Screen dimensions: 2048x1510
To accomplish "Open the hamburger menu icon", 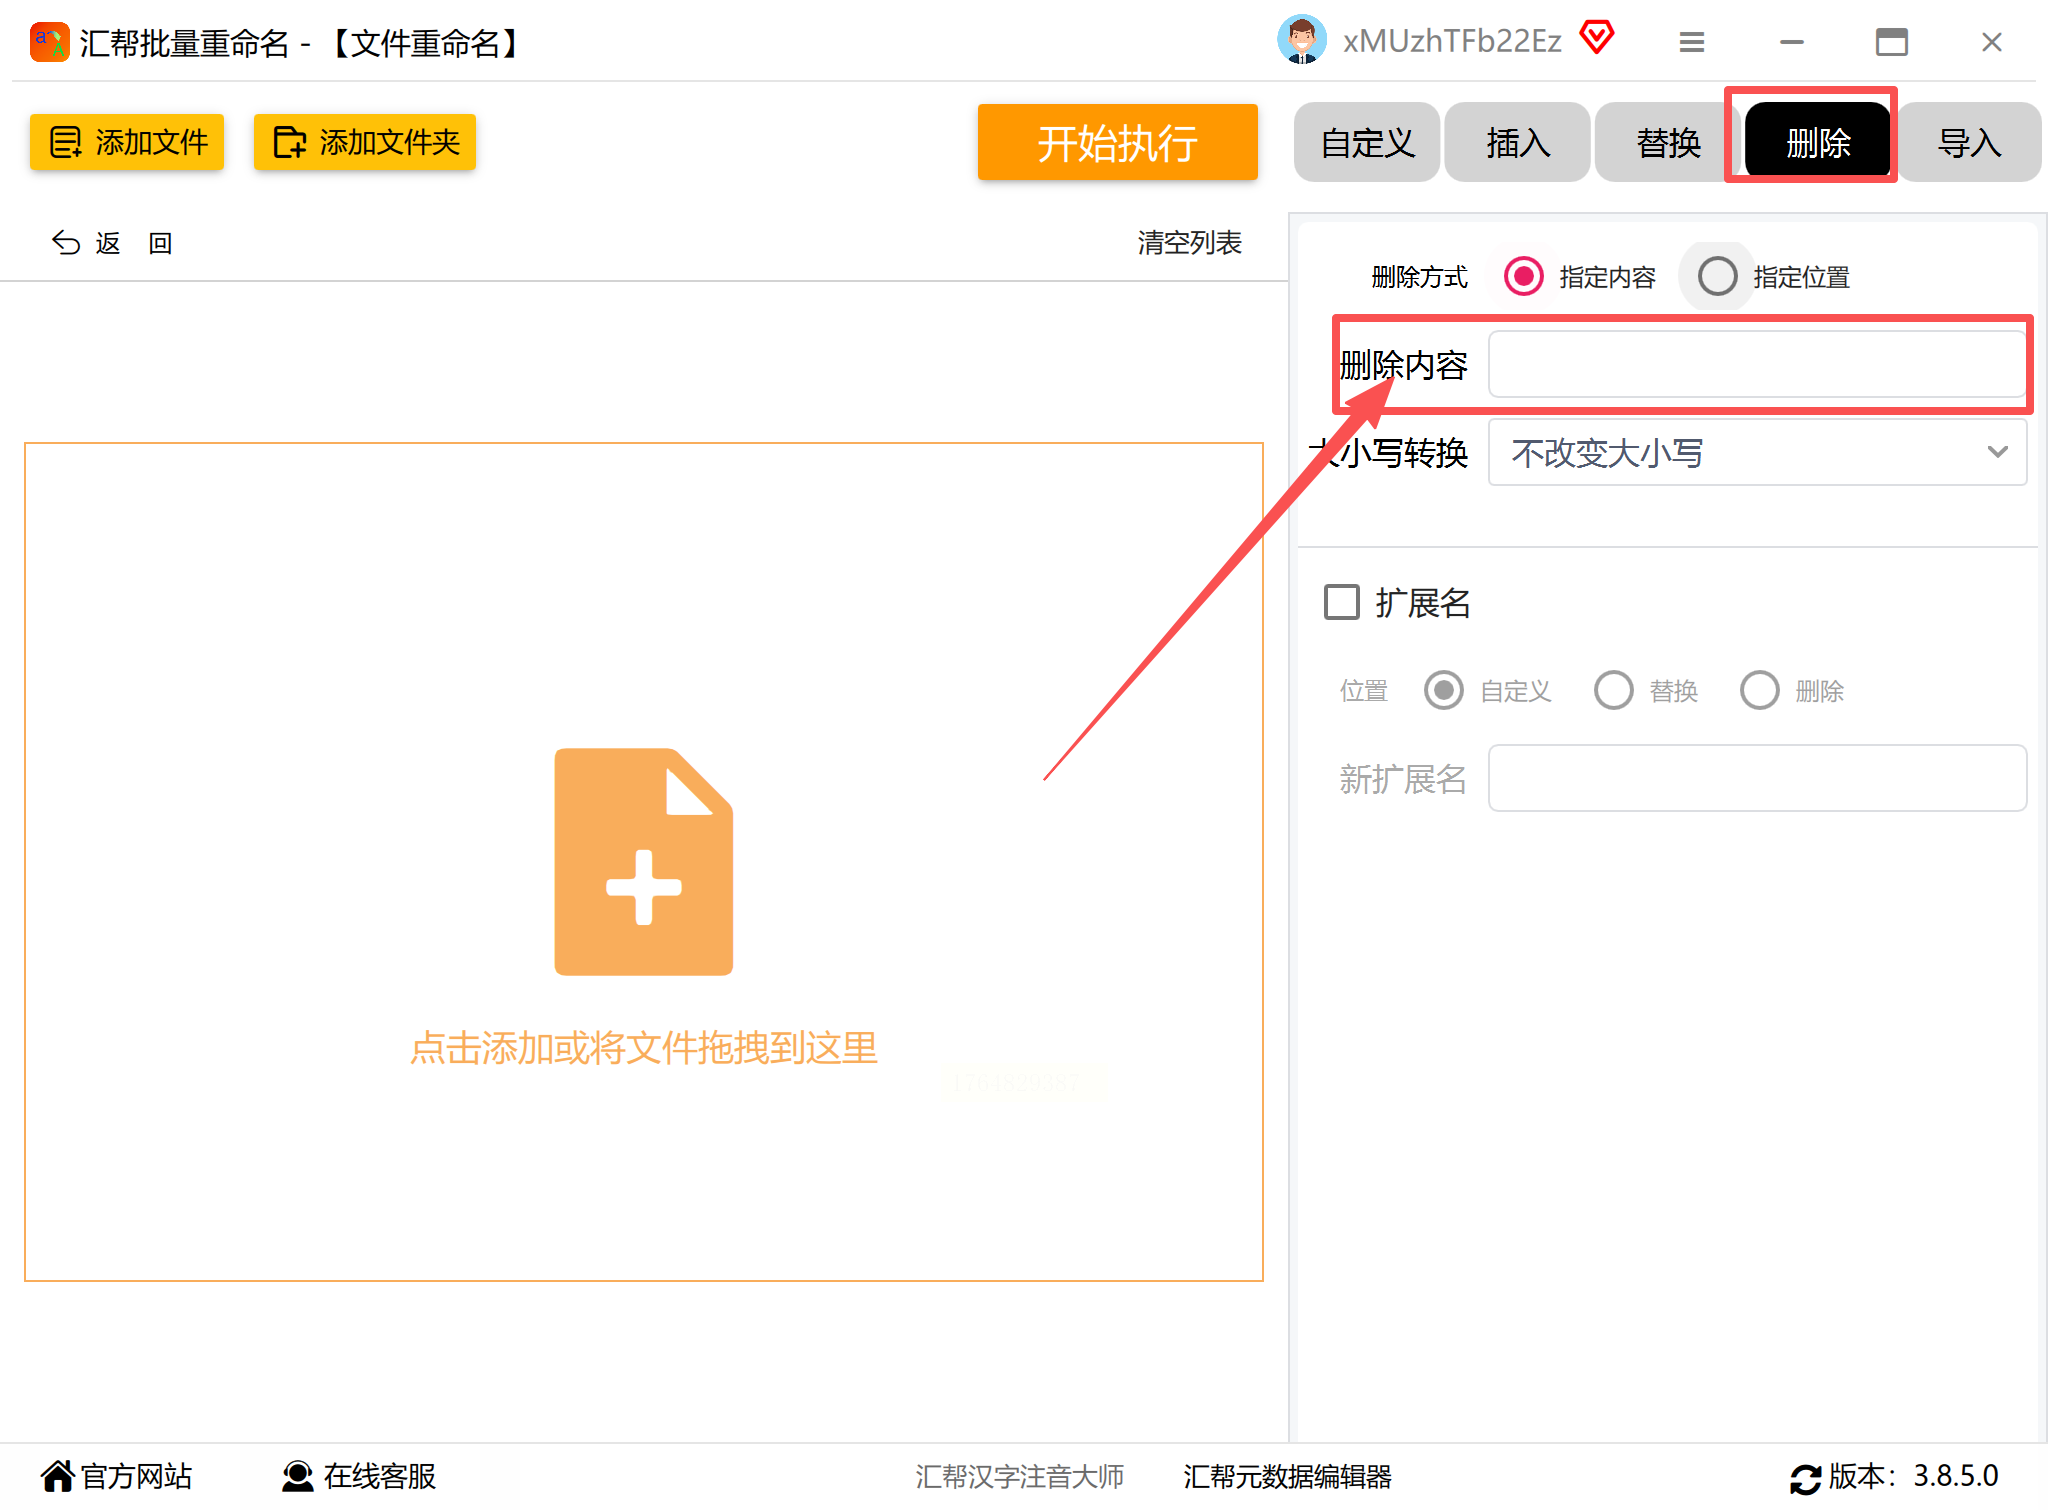I will 1691,42.
